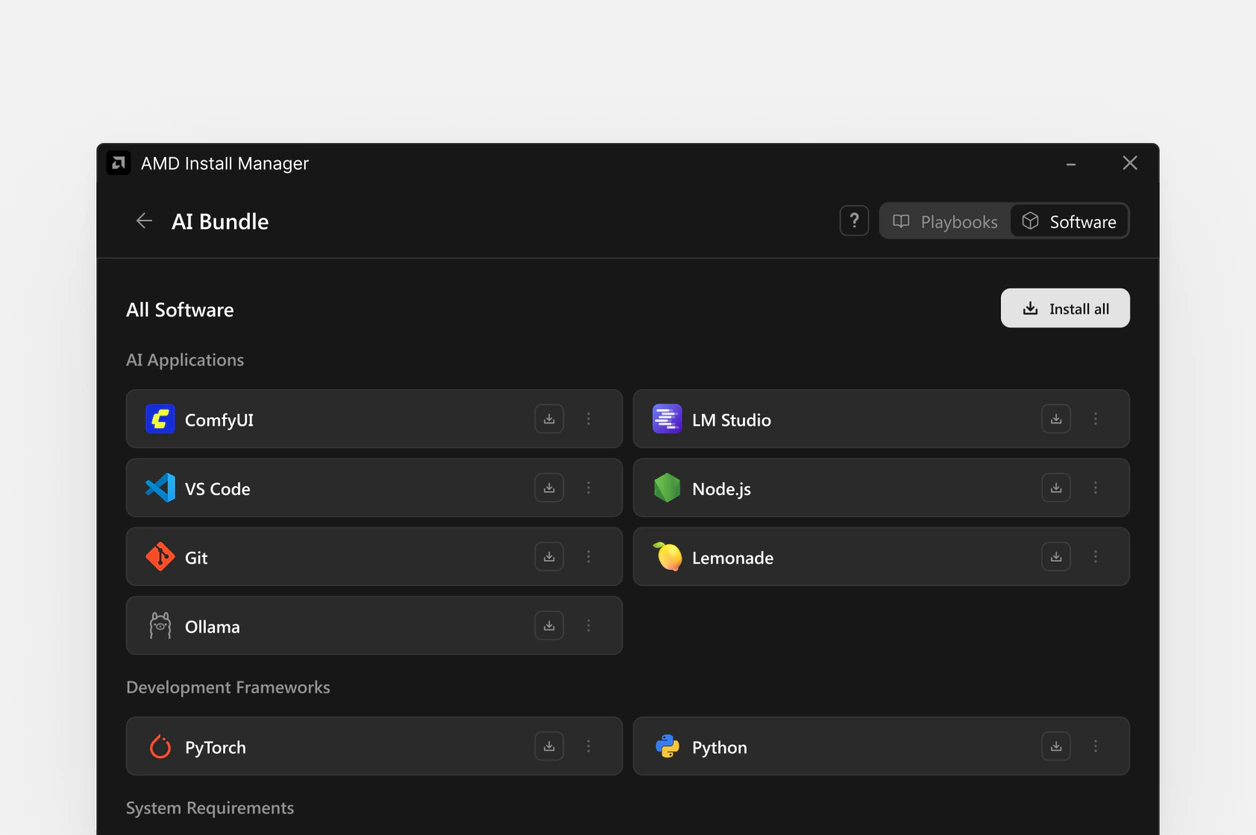This screenshot has height=835, width=1256.
Task: Download Python using its install icon
Action: tap(1056, 746)
